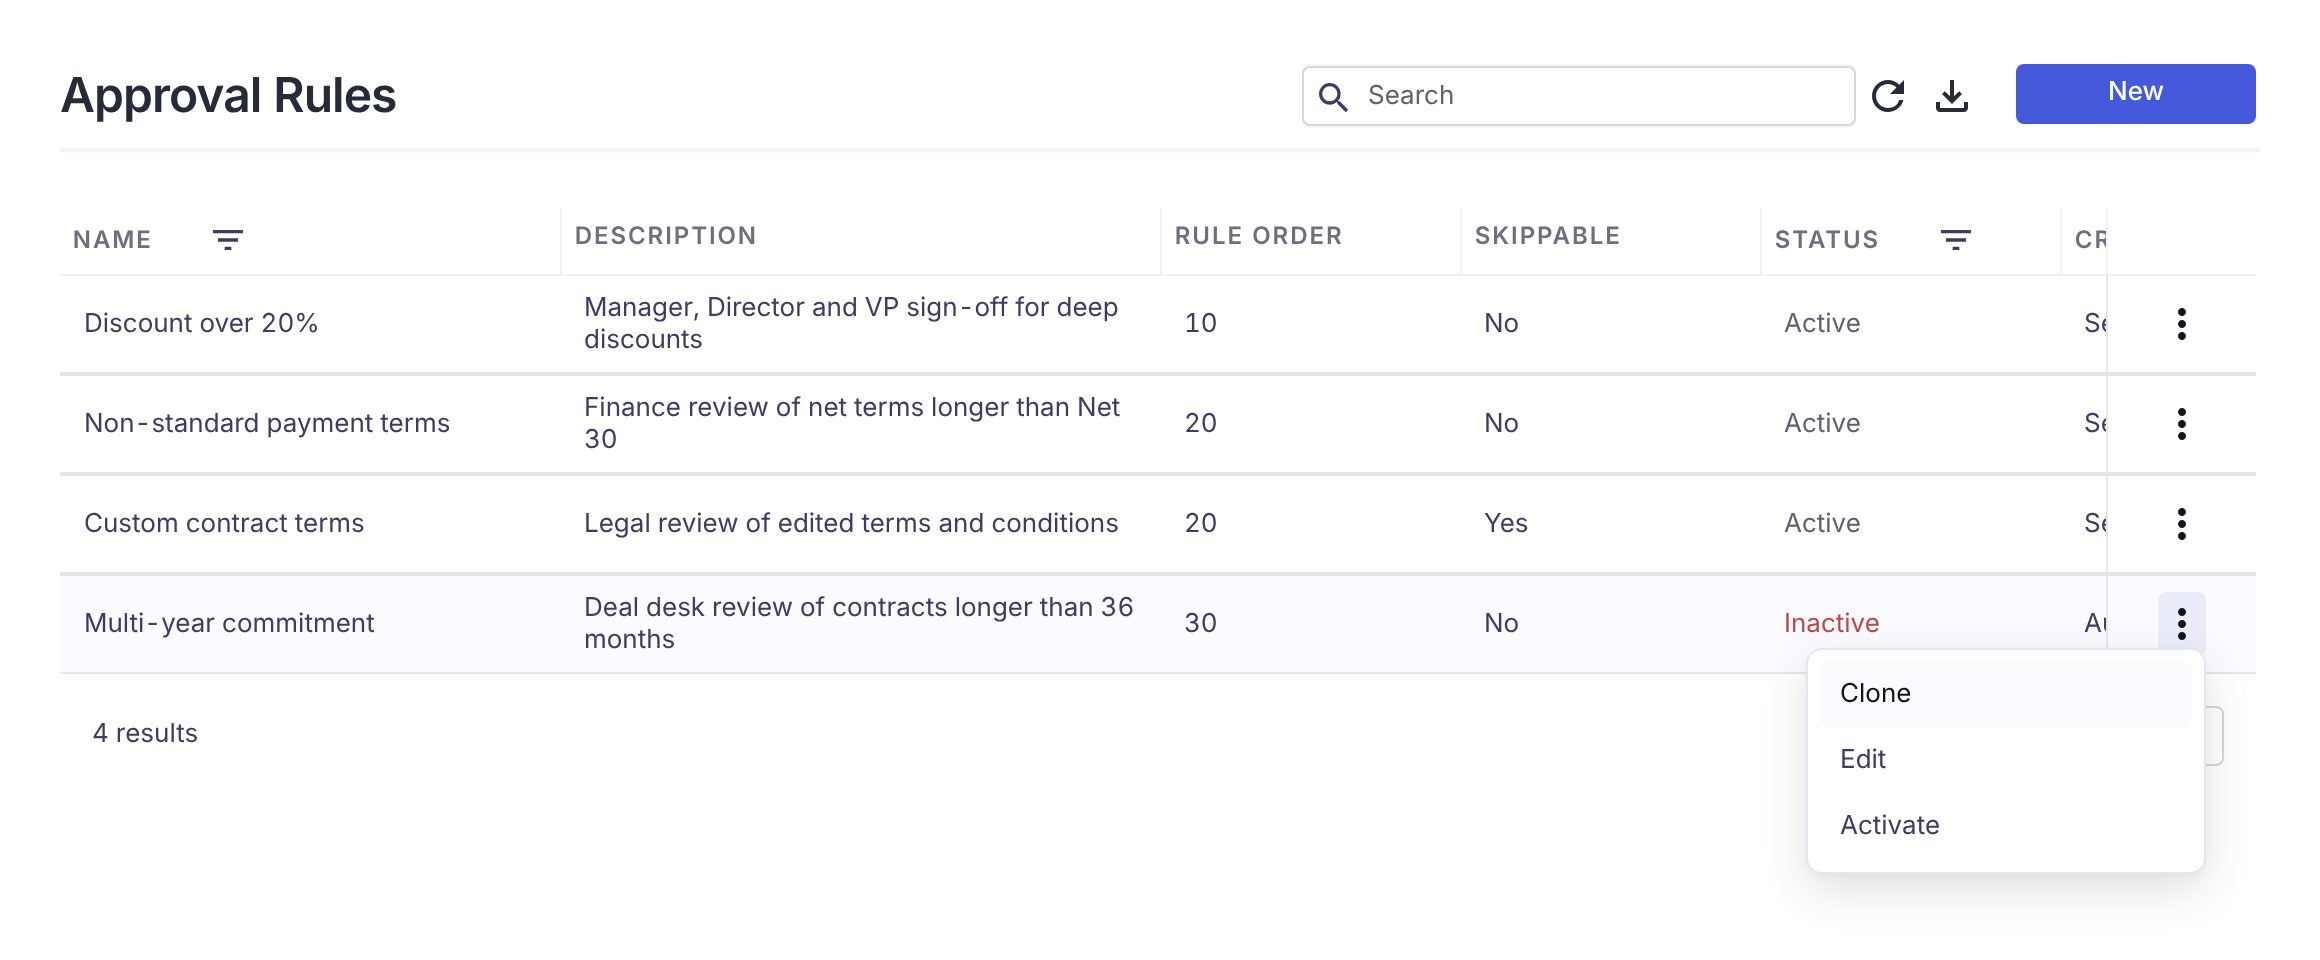Click 'Legal review of edited terms' description
This screenshot has width=2320, height=960.
pyautogui.click(x=851, y=523)
